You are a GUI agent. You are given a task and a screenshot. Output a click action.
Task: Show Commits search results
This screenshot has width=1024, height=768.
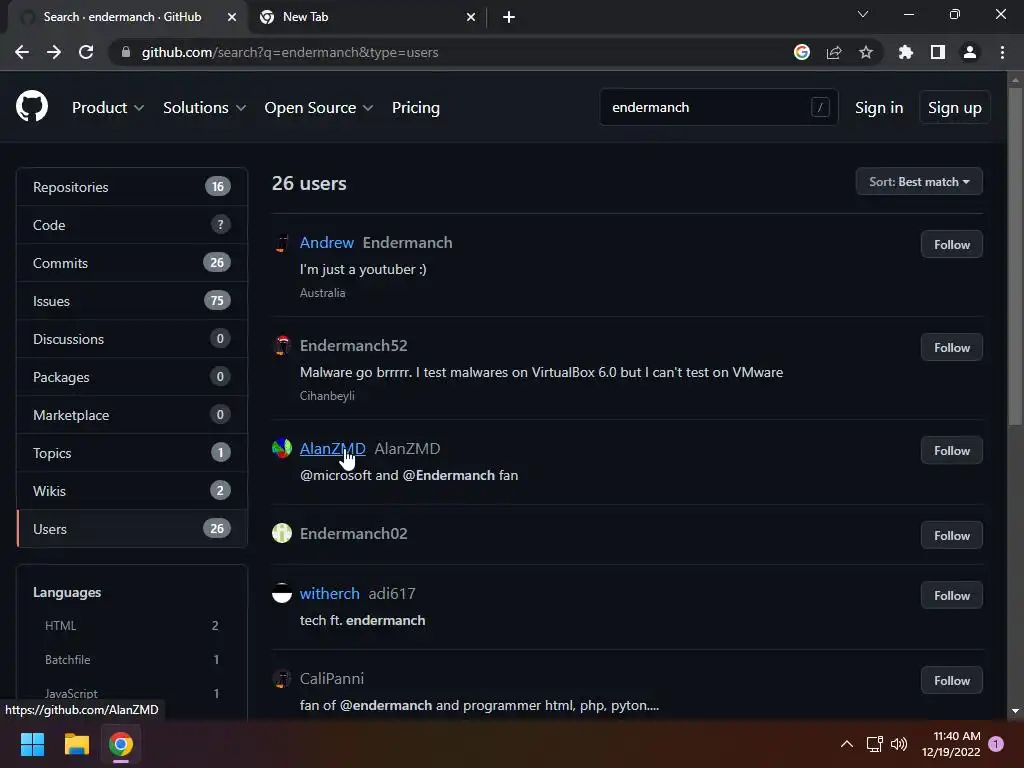click(x=132, y=263)
